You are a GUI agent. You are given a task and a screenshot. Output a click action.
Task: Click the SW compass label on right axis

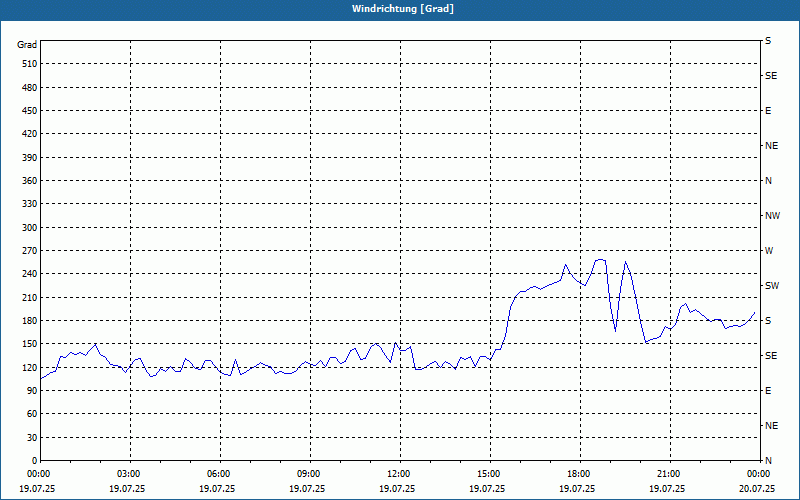tap(772, 286)
